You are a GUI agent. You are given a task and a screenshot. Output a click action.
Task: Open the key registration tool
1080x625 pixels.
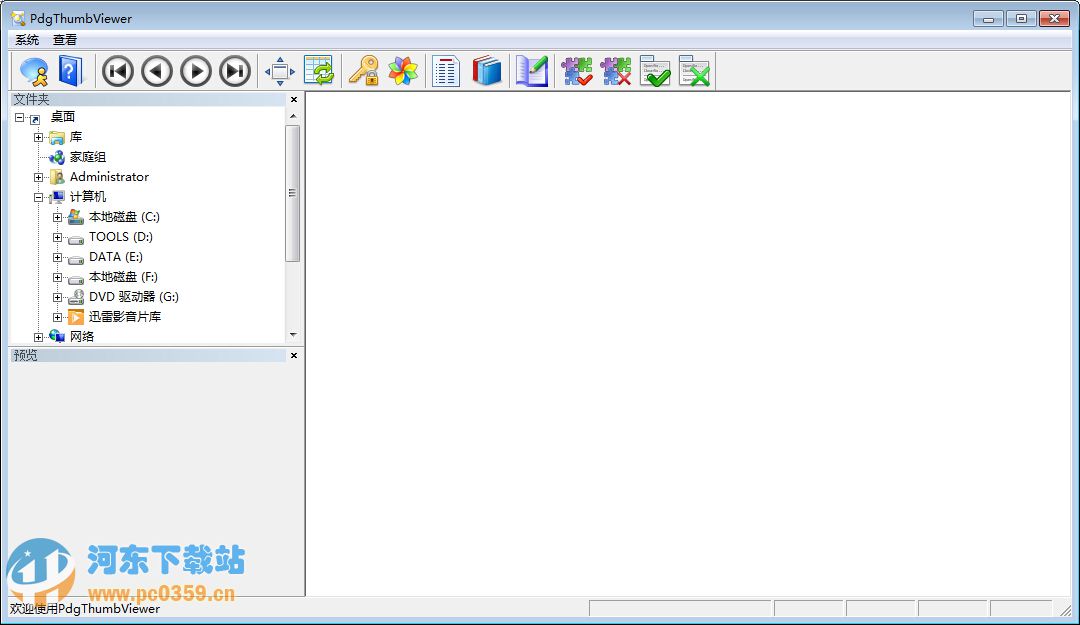point(362,71)
